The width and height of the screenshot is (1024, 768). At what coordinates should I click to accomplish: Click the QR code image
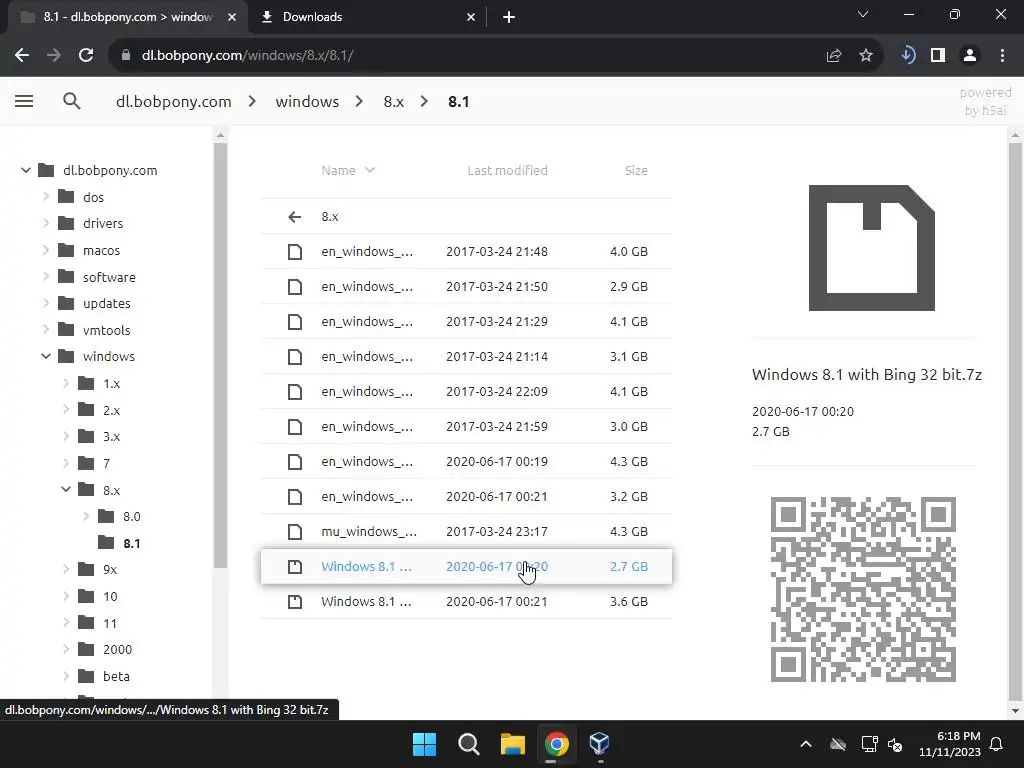[863, 589]
